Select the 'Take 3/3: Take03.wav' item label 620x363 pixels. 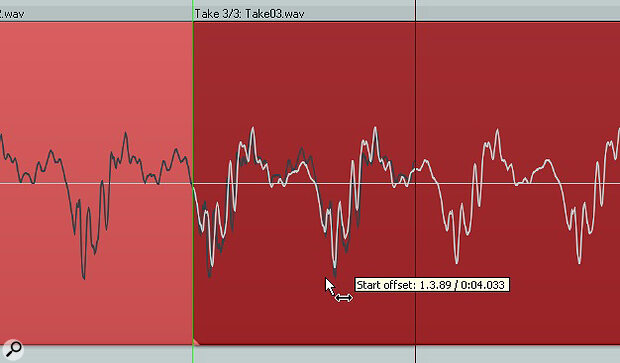[x=250, y=14]
